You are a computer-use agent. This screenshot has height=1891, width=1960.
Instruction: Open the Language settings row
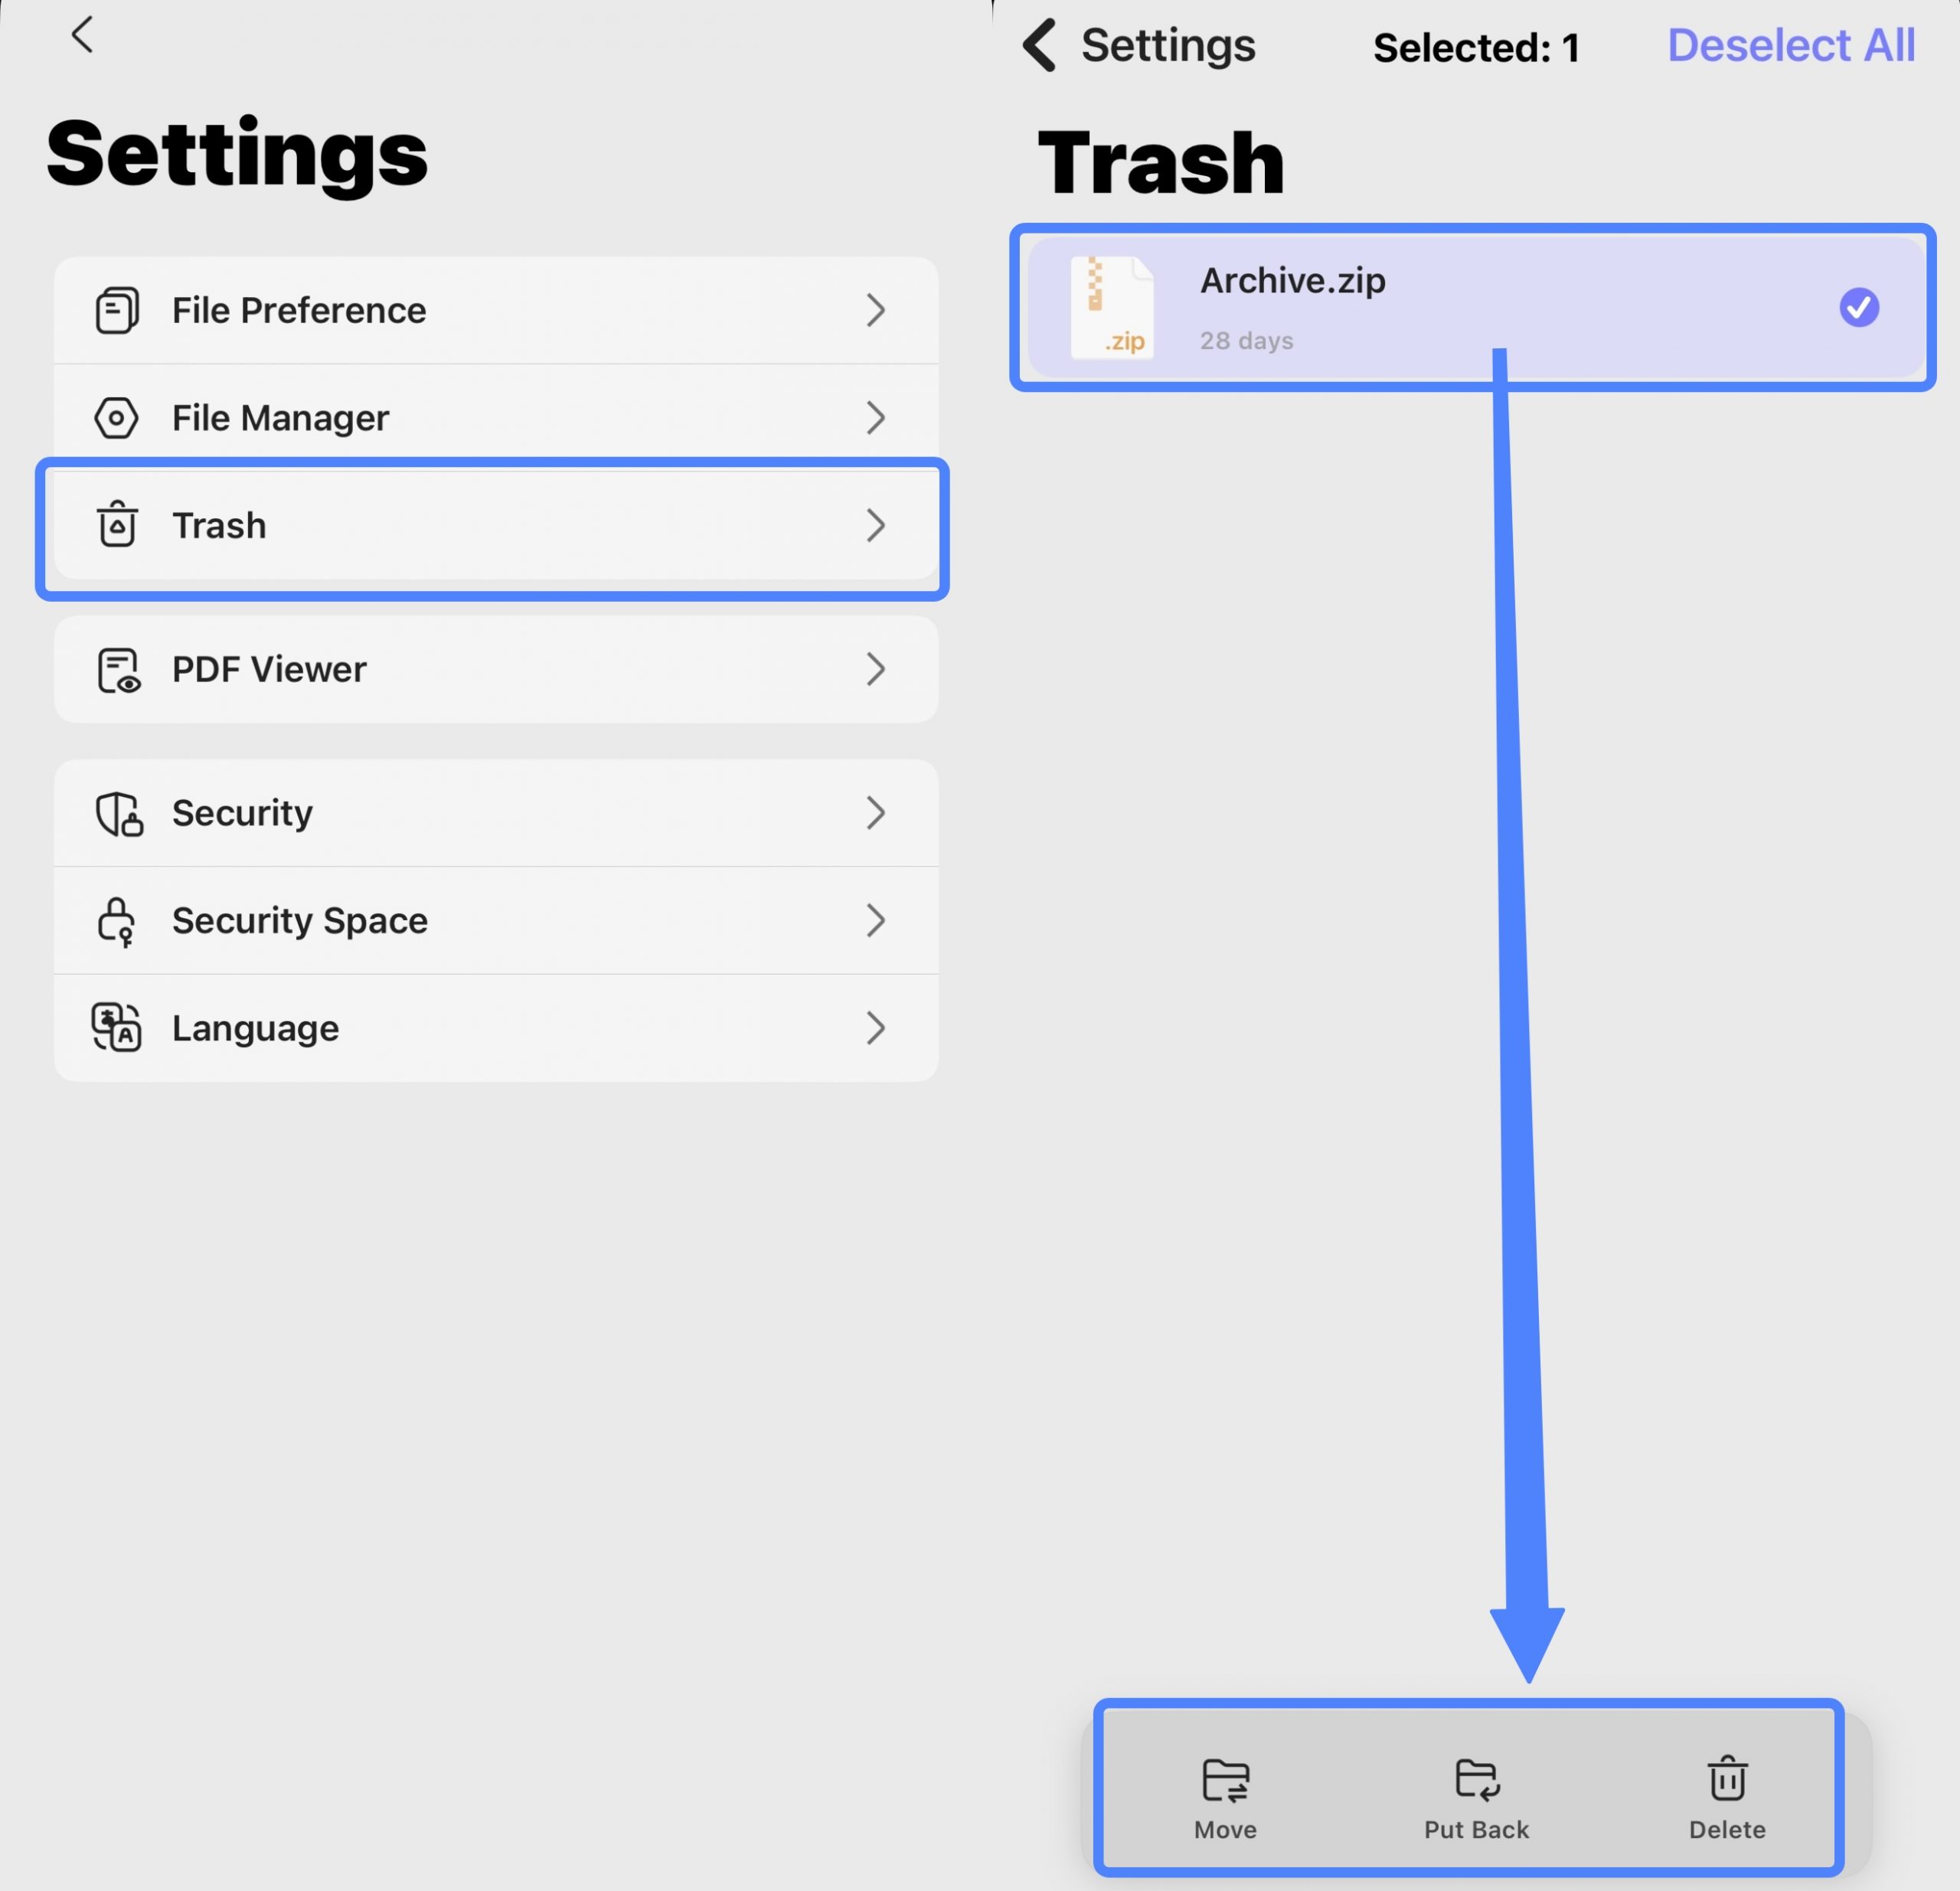tap(496, 1028)
